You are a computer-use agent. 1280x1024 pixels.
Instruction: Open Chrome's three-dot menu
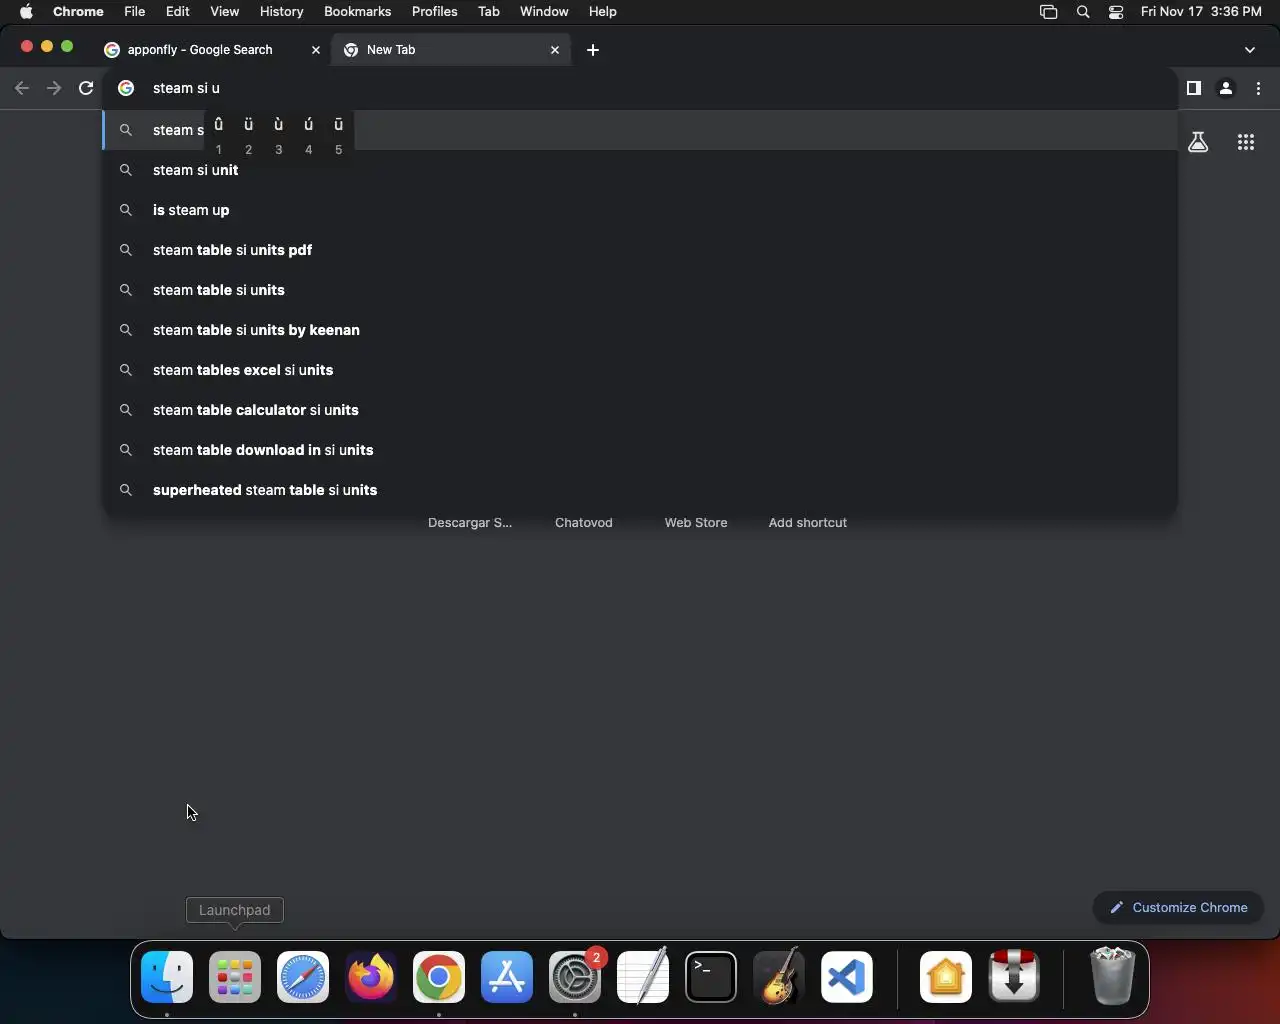tap(1258, 88)
